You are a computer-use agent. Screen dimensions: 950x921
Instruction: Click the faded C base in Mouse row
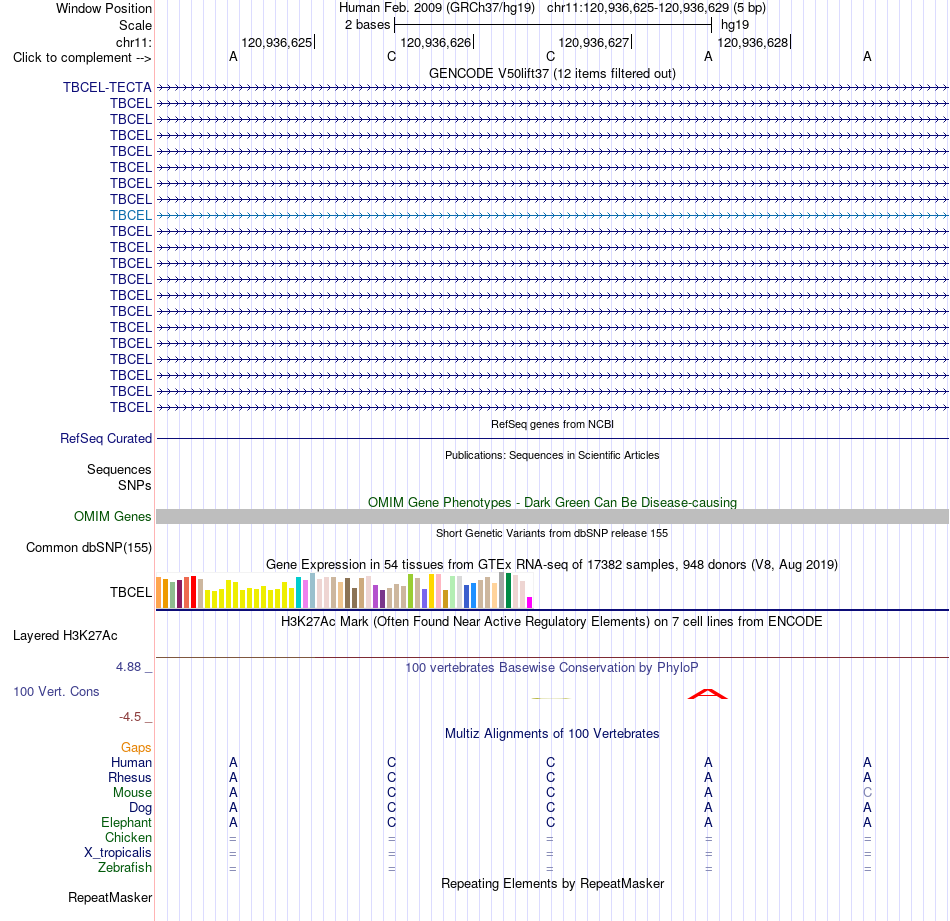tap(868, 793)
